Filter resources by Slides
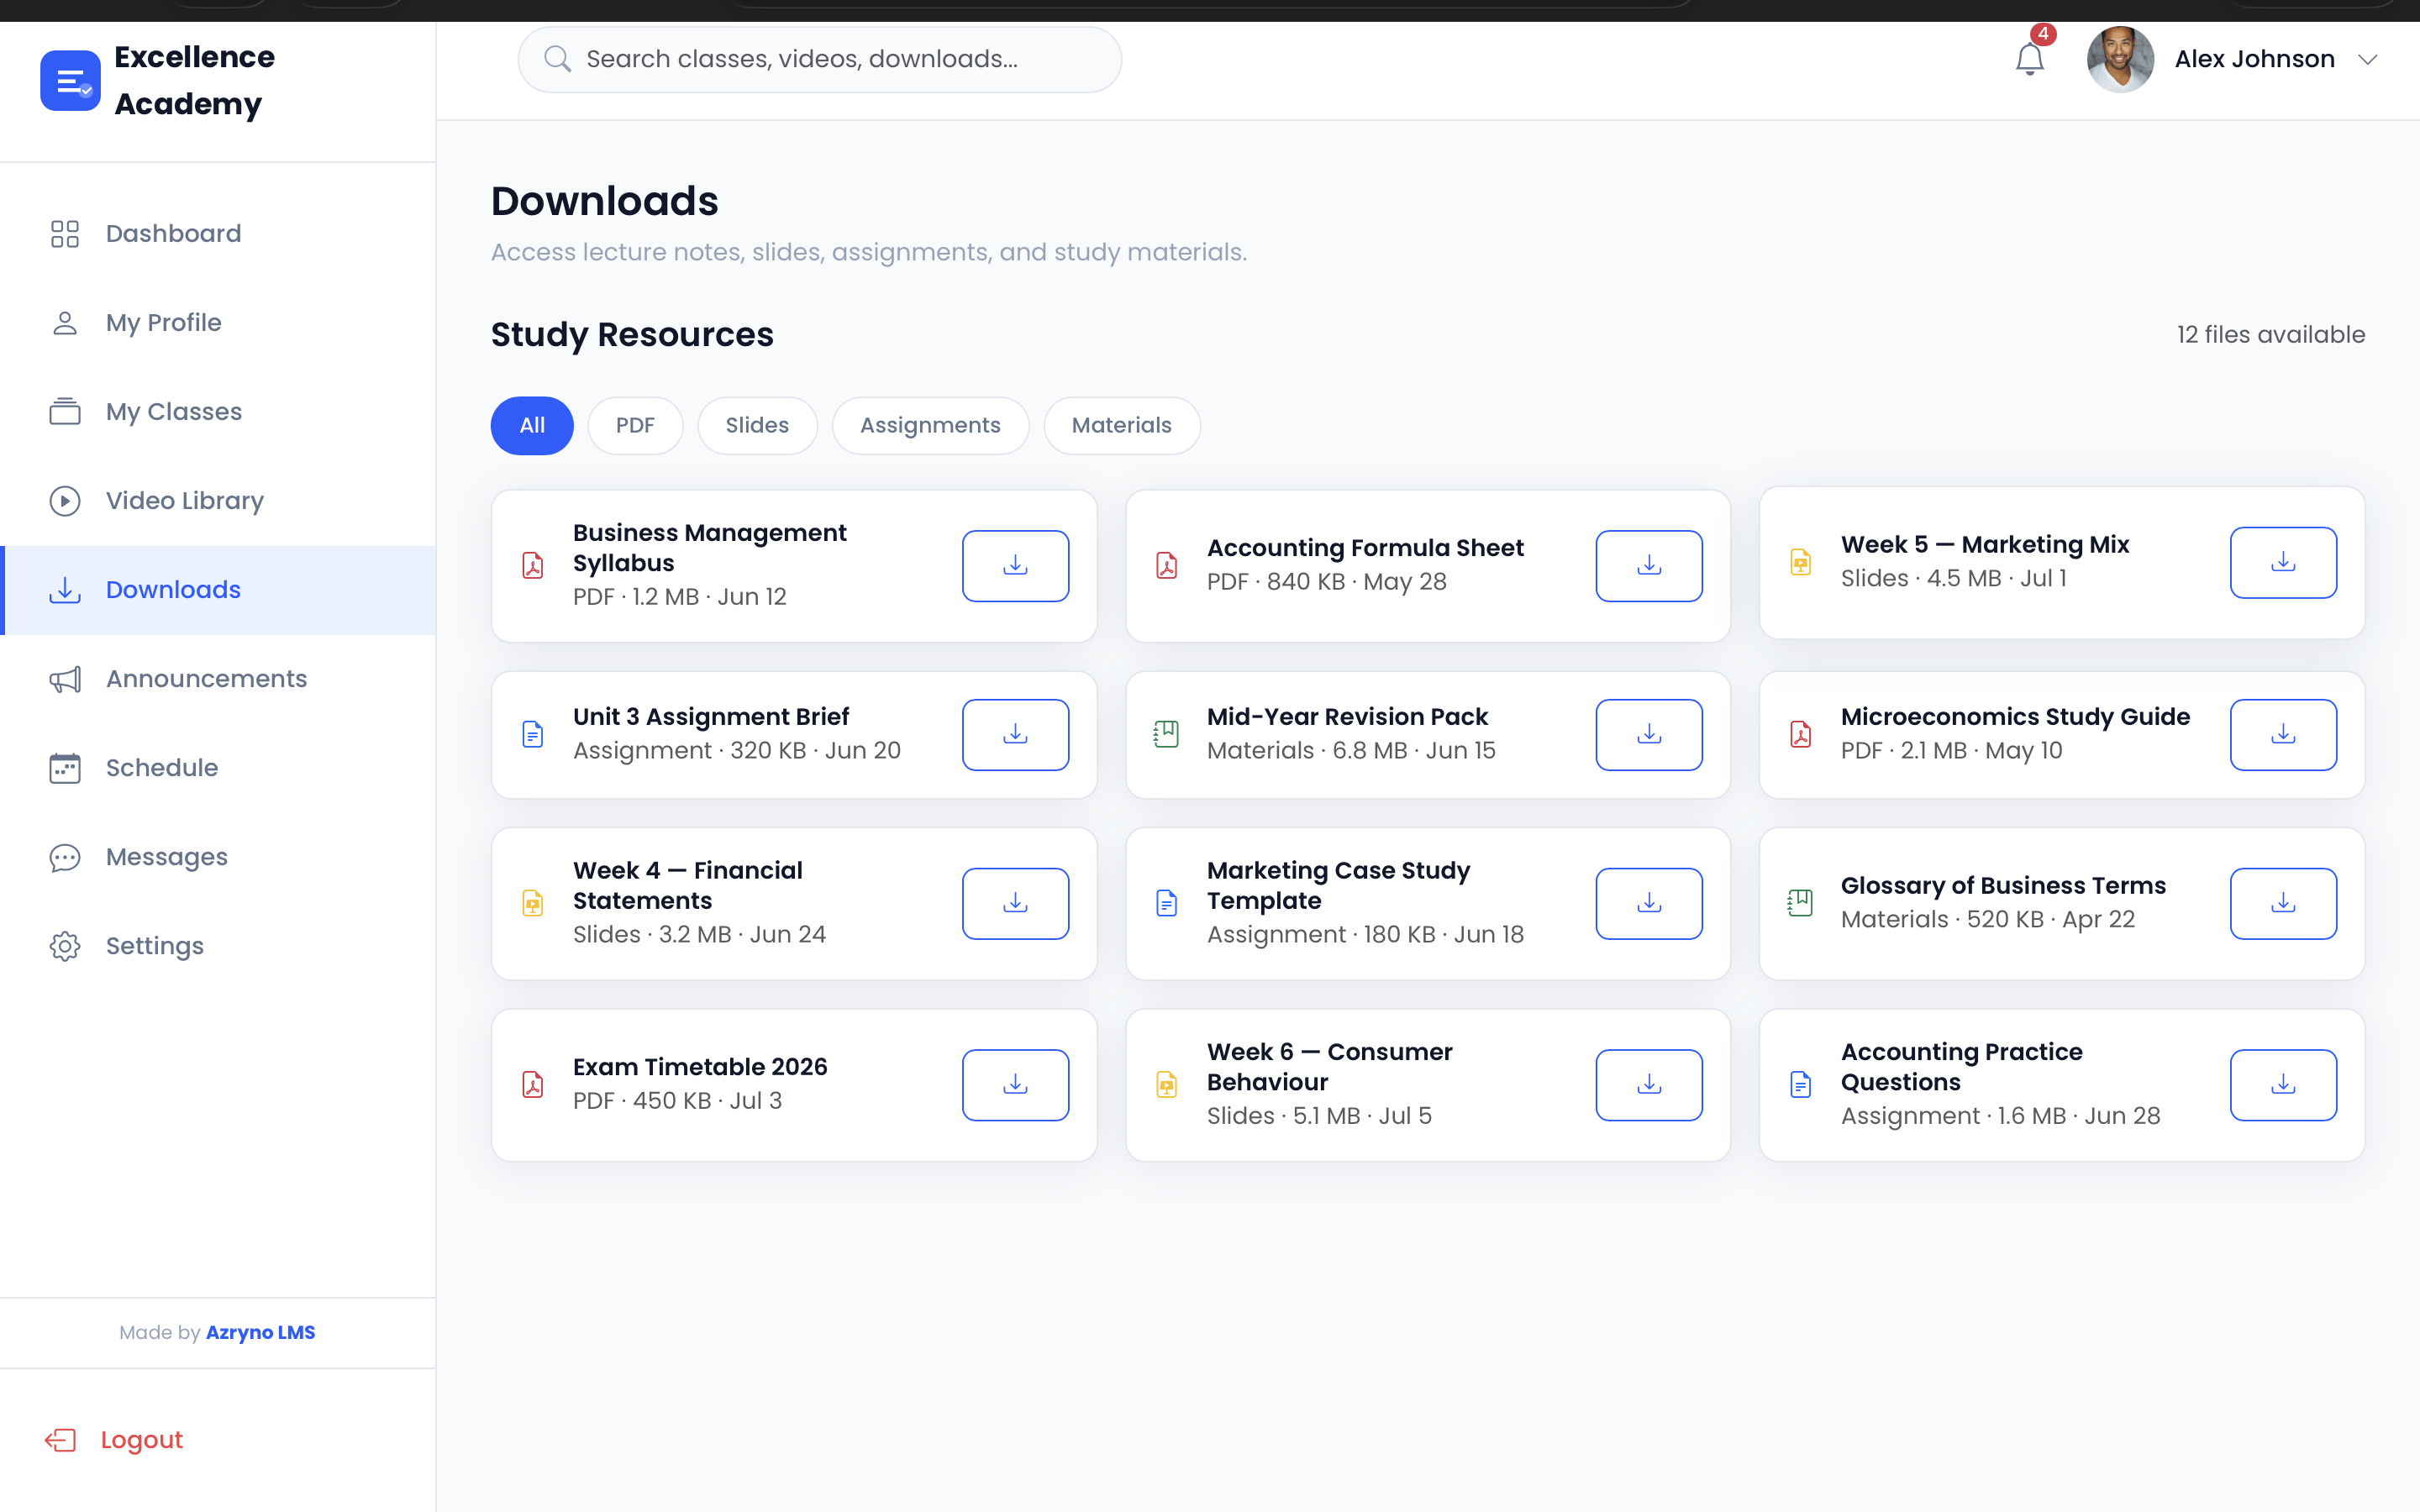 point(757,425)
